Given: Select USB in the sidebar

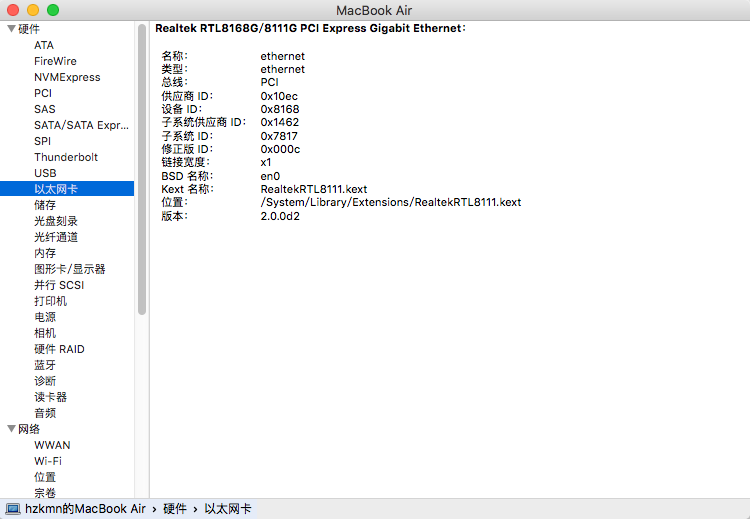Looking at the screenshot, I should [45, 173].
